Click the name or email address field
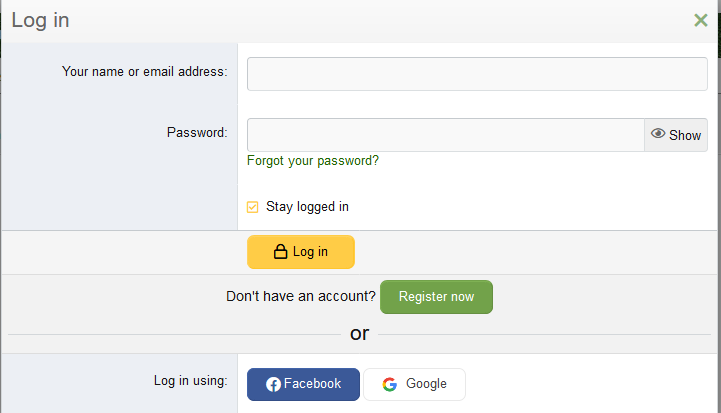The image size is (721, 413). coord(477,74)
